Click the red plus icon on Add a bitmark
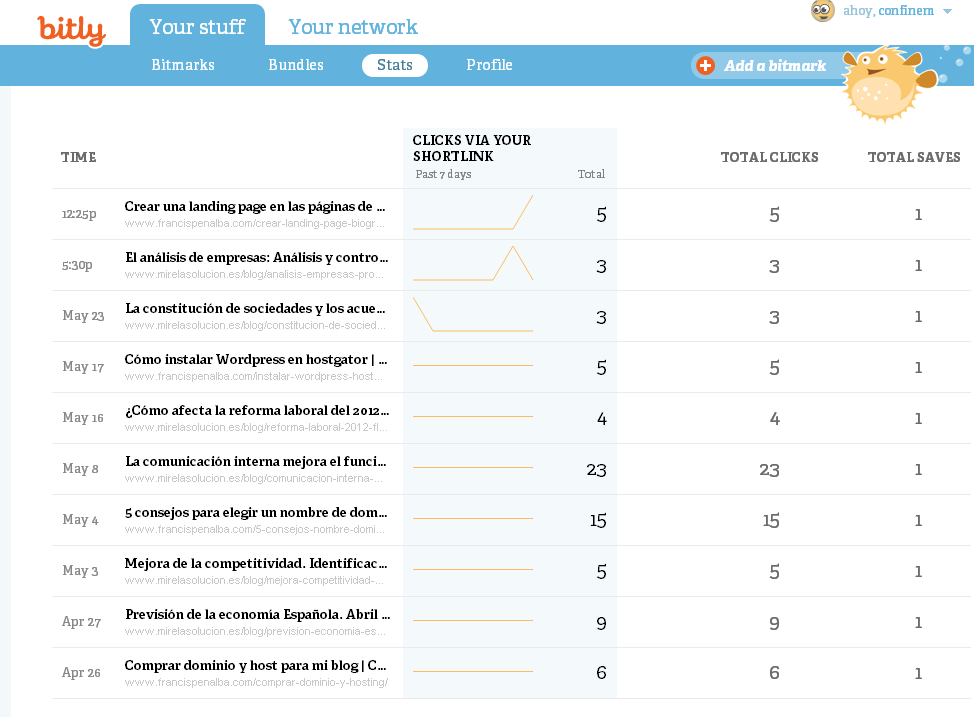This screenshot has height=717, width=974. pyautogui.click(x=707, y=65)
